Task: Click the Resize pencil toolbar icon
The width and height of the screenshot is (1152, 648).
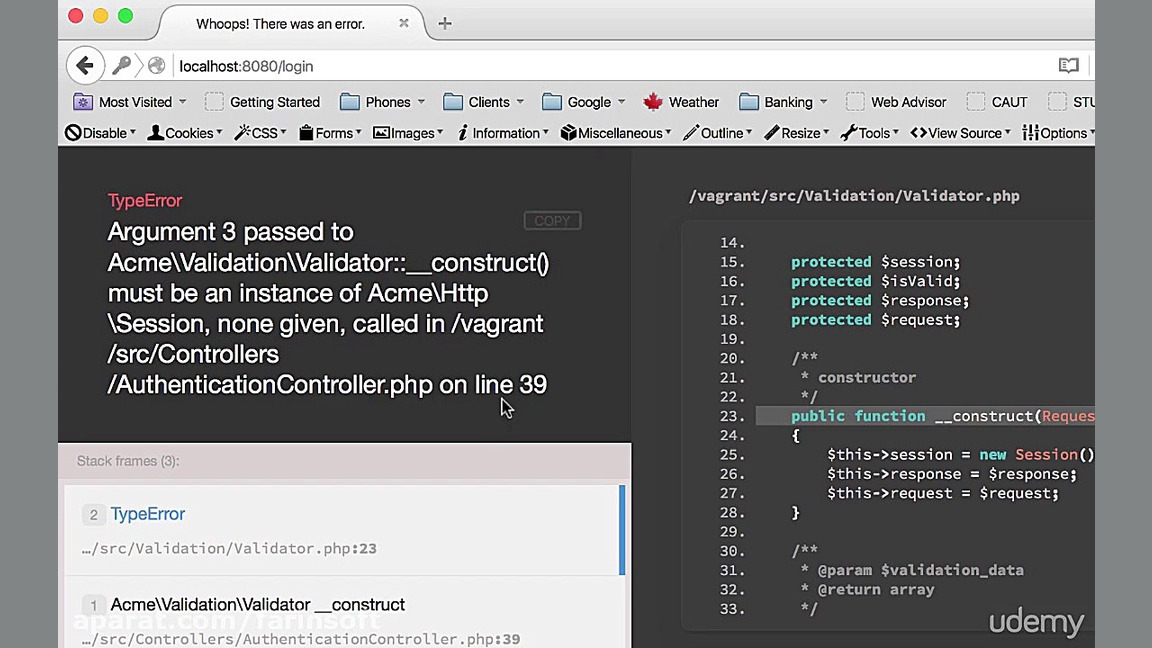Action: click(x=771, y=133)
